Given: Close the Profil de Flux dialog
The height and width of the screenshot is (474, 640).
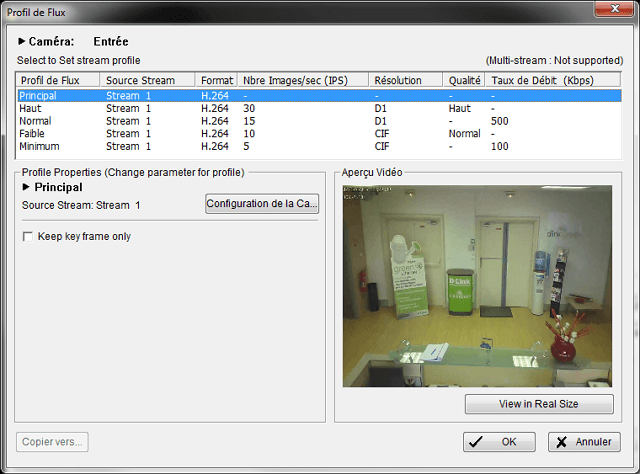Looking at the screenshot, I should coord(615,9).
